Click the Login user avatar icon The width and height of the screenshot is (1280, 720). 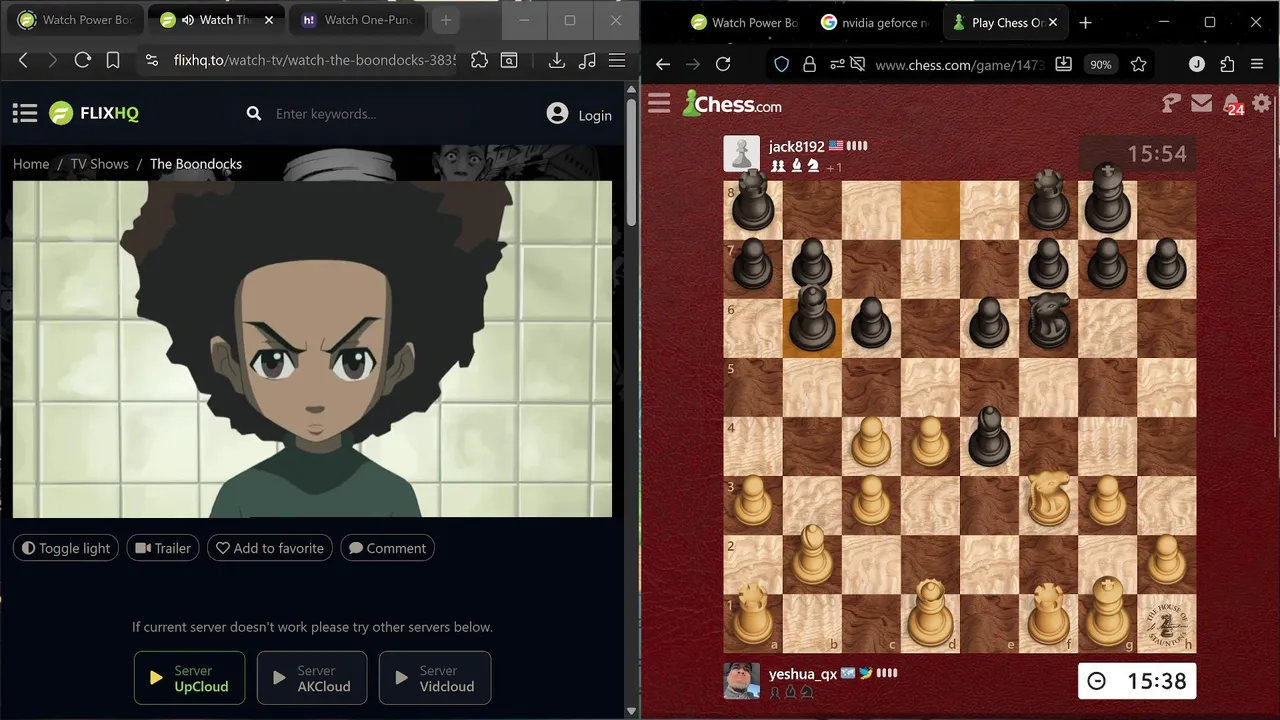tap(557, 114)
